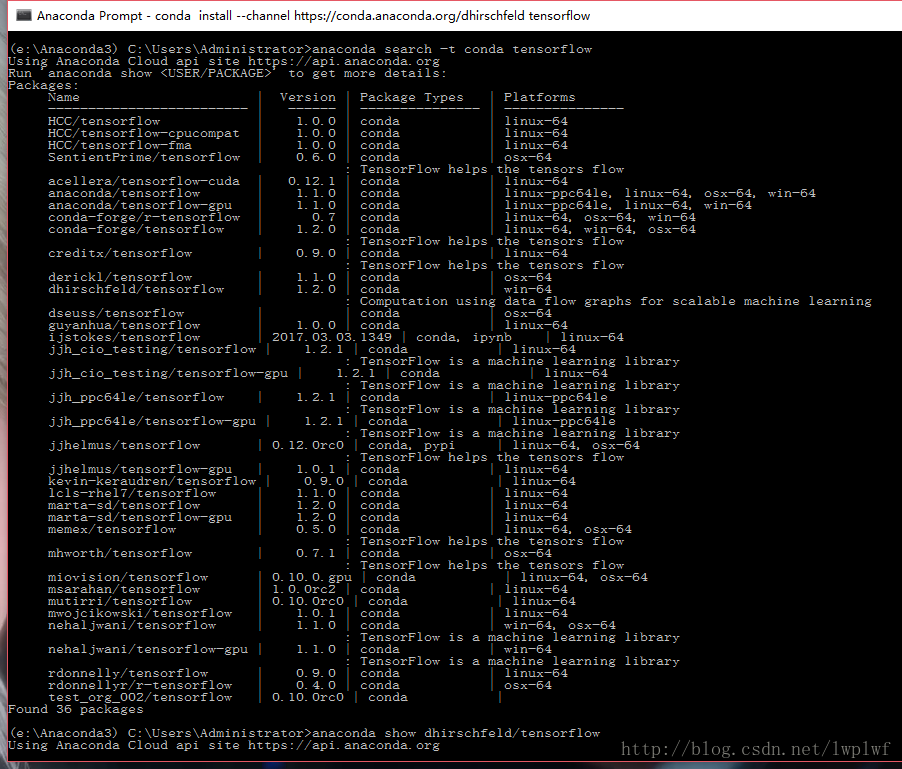The width and height of the screenshot is (902, 769).
Task: Select 'jjhelmus/tensorflow' package name
Action: 124,446
